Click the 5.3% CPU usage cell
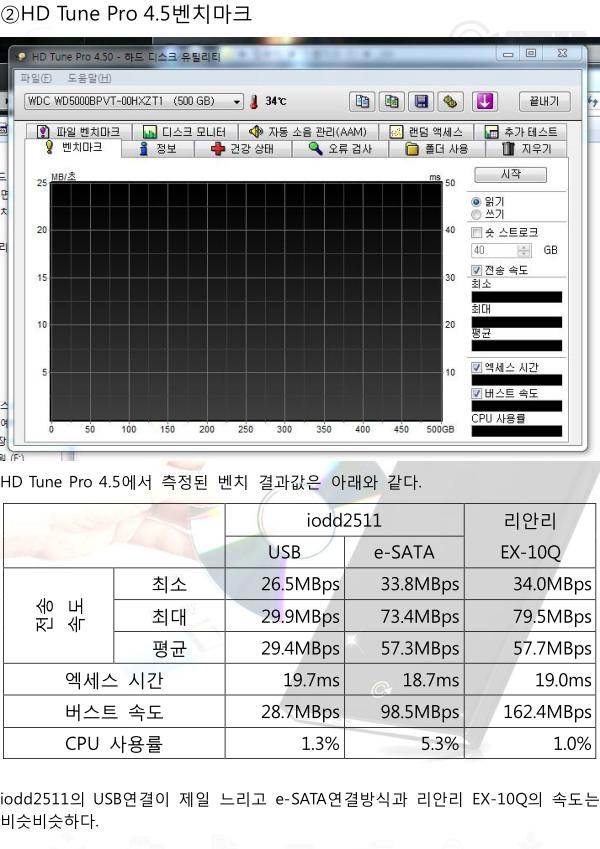 point(404,743)
